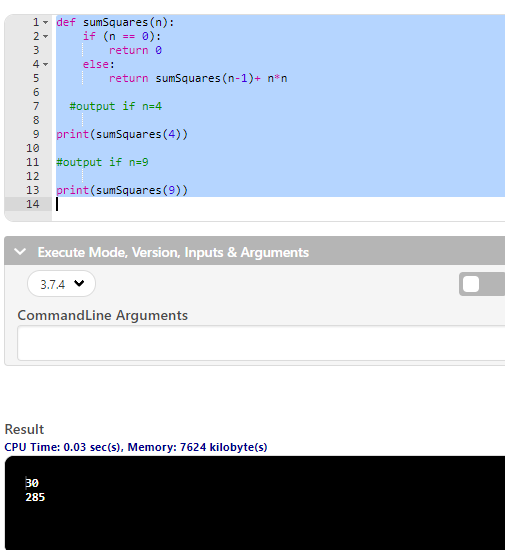
Task: Click the 'return 0' statement on line 3
Action: click(x=135, y=51)
